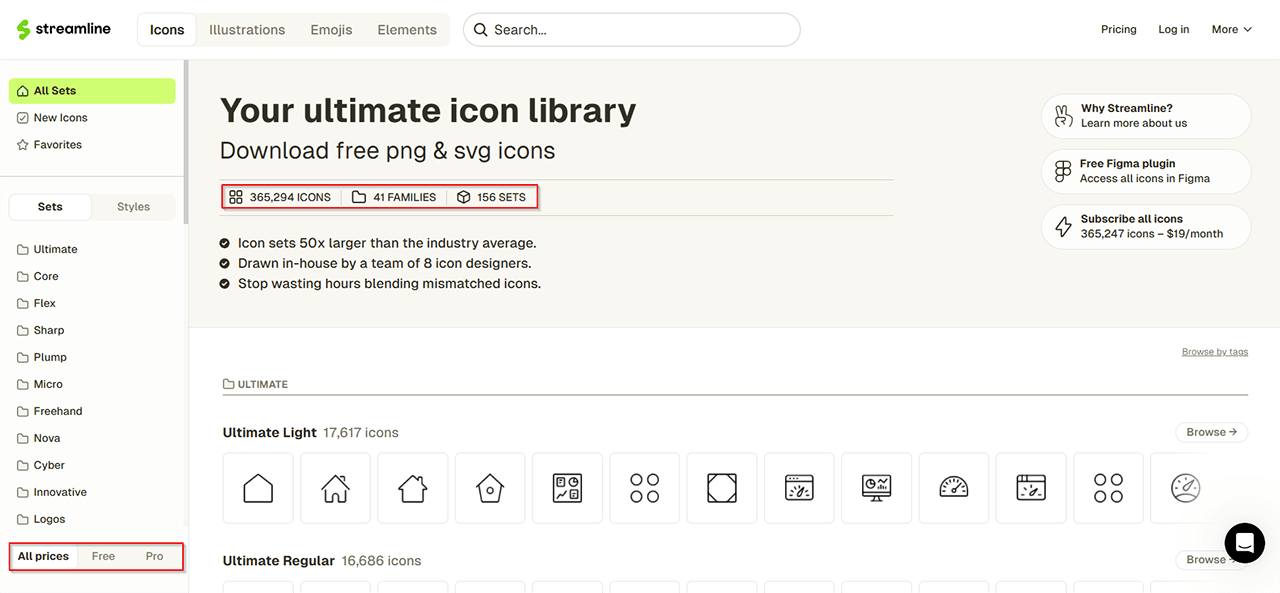Screen dimensions: 1280x593
Task: Open the chat support bubble icon
Action: 1244,543
